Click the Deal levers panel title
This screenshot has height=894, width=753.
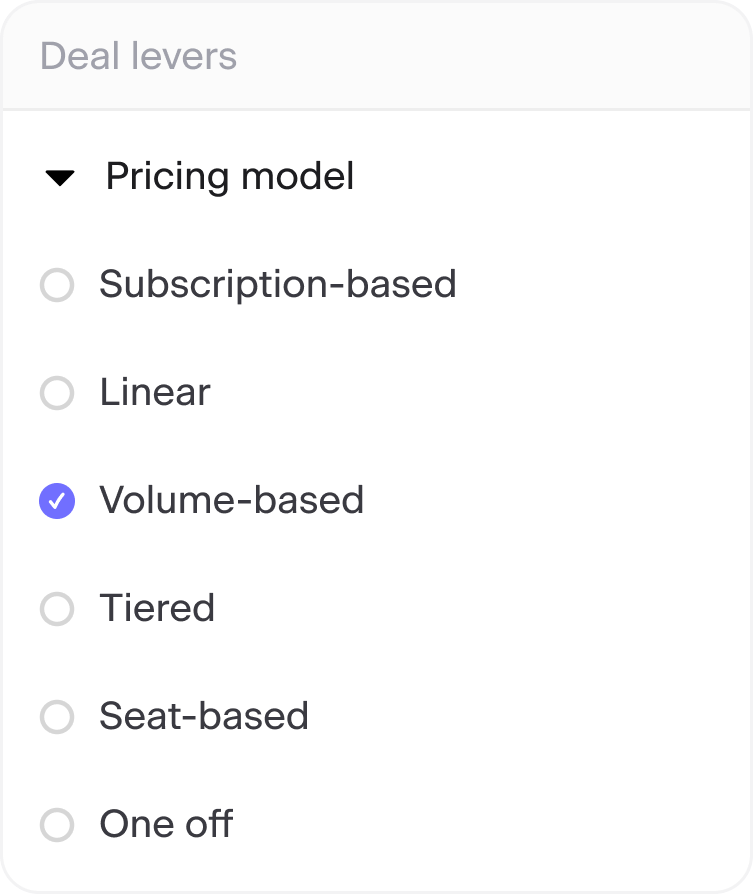[x=138, y=56]
